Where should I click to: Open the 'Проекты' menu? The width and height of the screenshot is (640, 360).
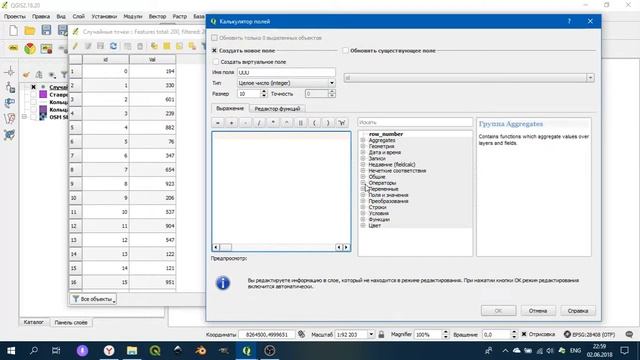[x=15, y=16]
